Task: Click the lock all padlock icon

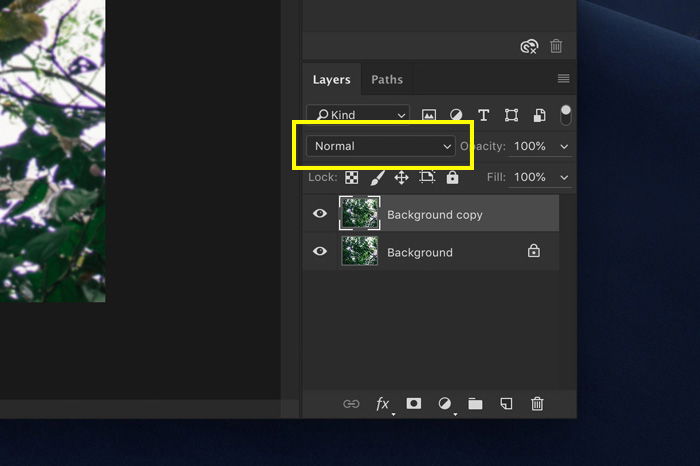Action: pos(452,177)
